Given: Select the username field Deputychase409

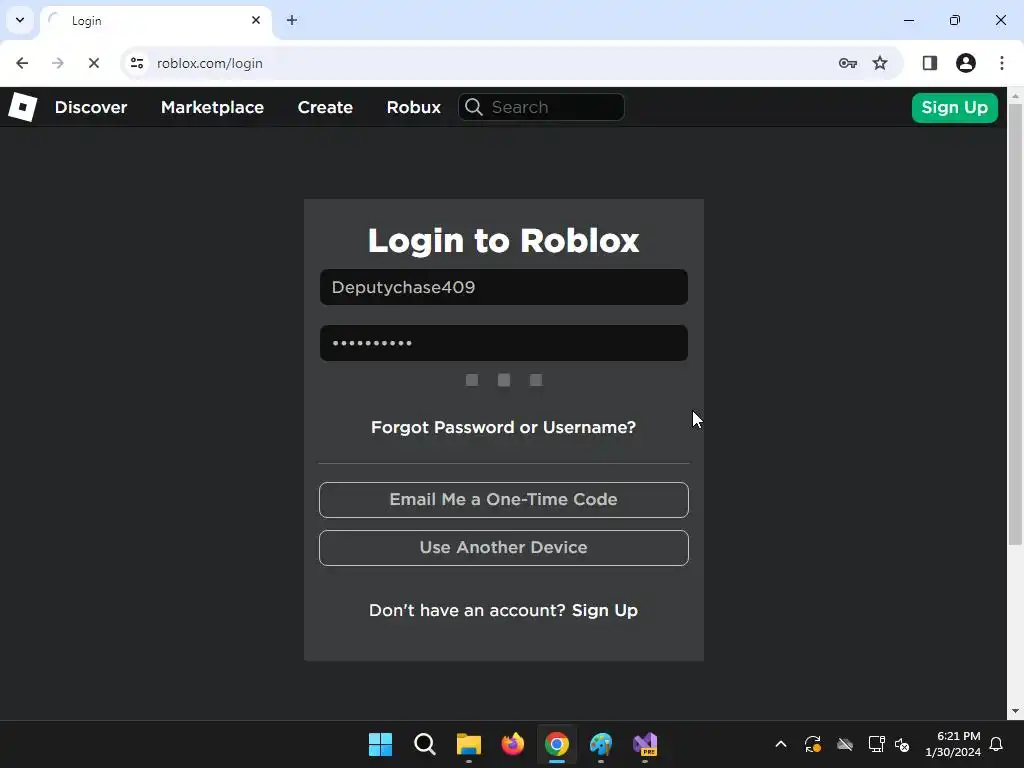Looking at the screenshot, I should click(504, 287).
